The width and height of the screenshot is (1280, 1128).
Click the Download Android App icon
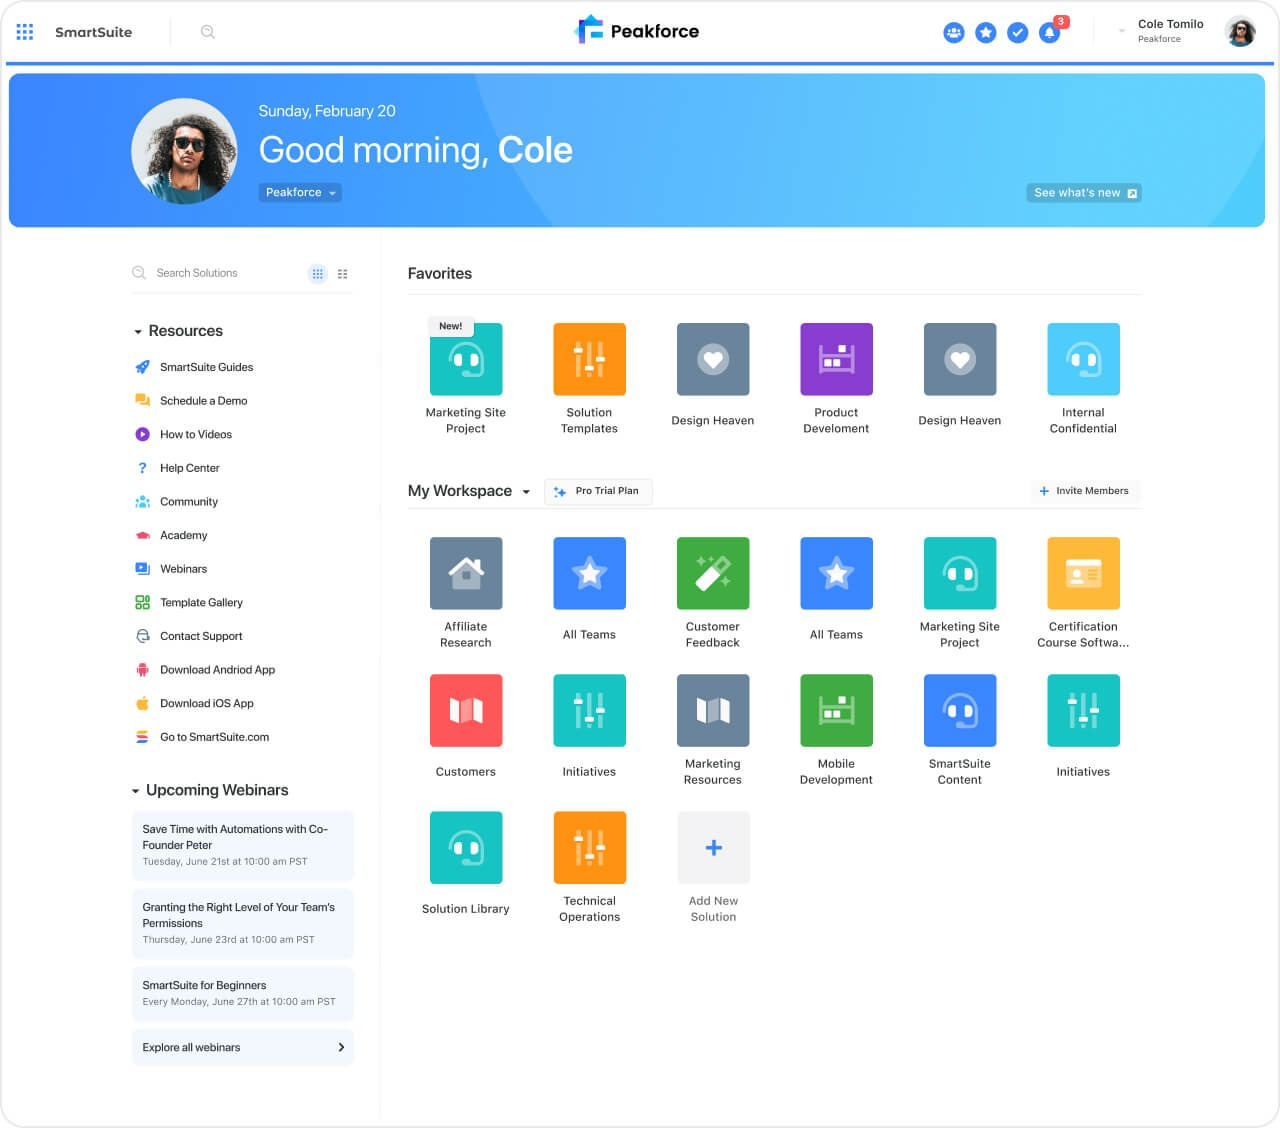tap(142, 670)
